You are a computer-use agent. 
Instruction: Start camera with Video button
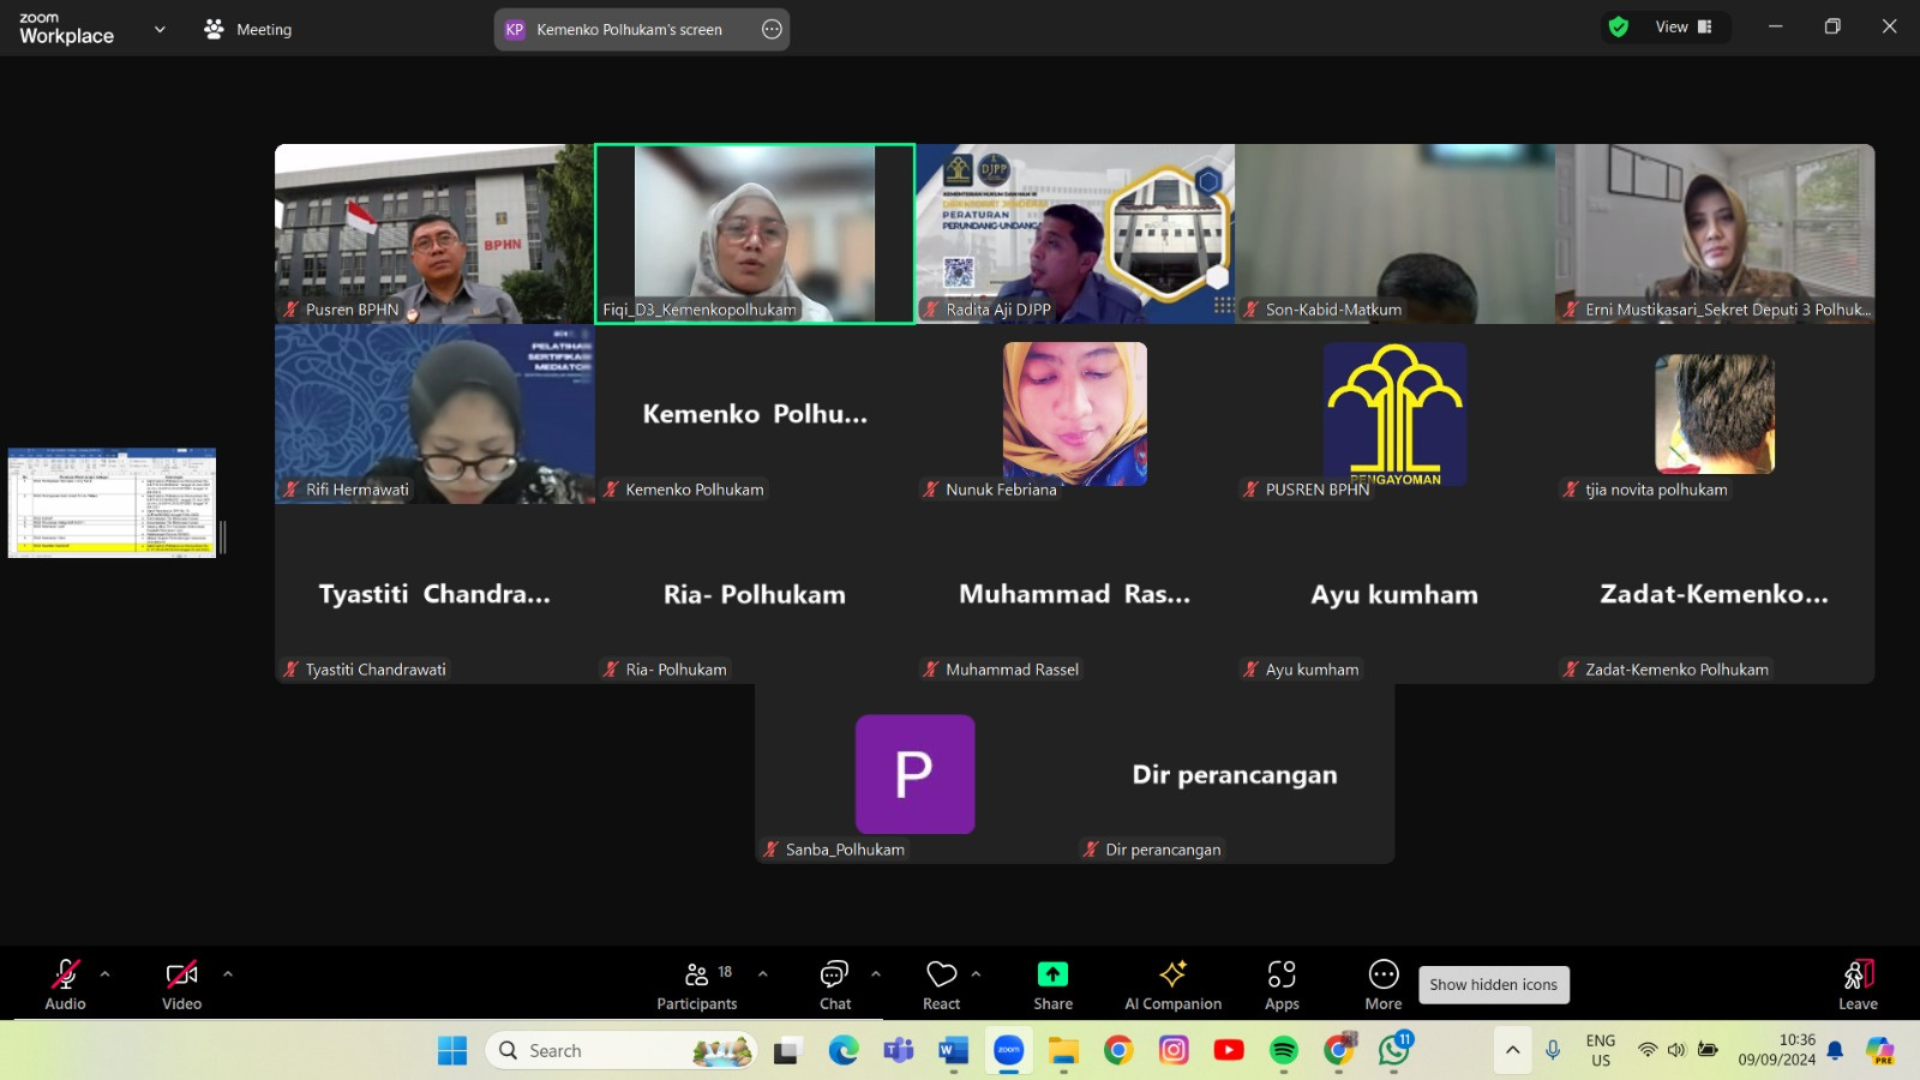click(182, 985)
